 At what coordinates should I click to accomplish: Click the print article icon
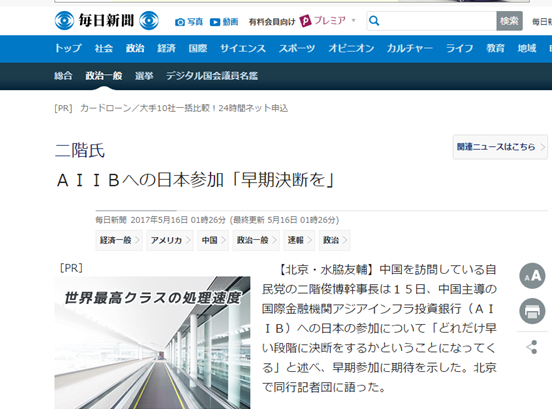coord(532,311)
